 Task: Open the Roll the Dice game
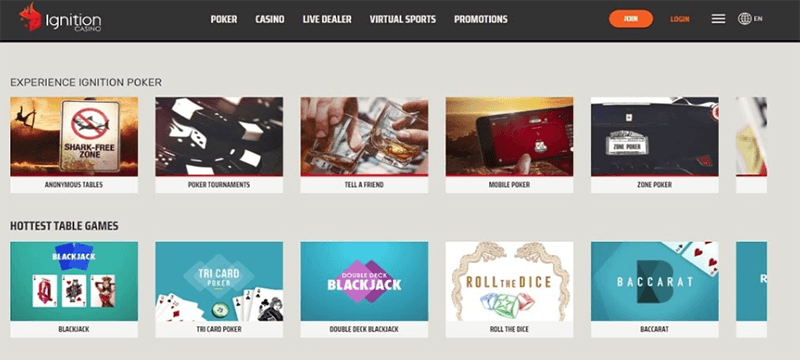tap(509, 290)
